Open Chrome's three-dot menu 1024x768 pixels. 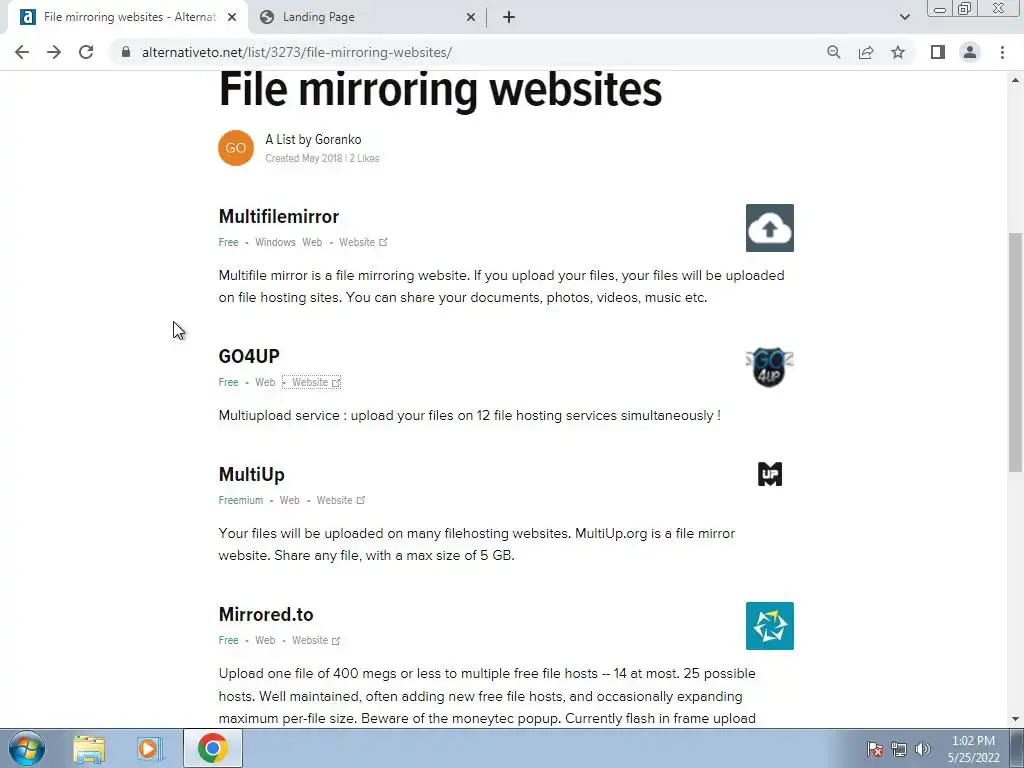pos(1002,52)
